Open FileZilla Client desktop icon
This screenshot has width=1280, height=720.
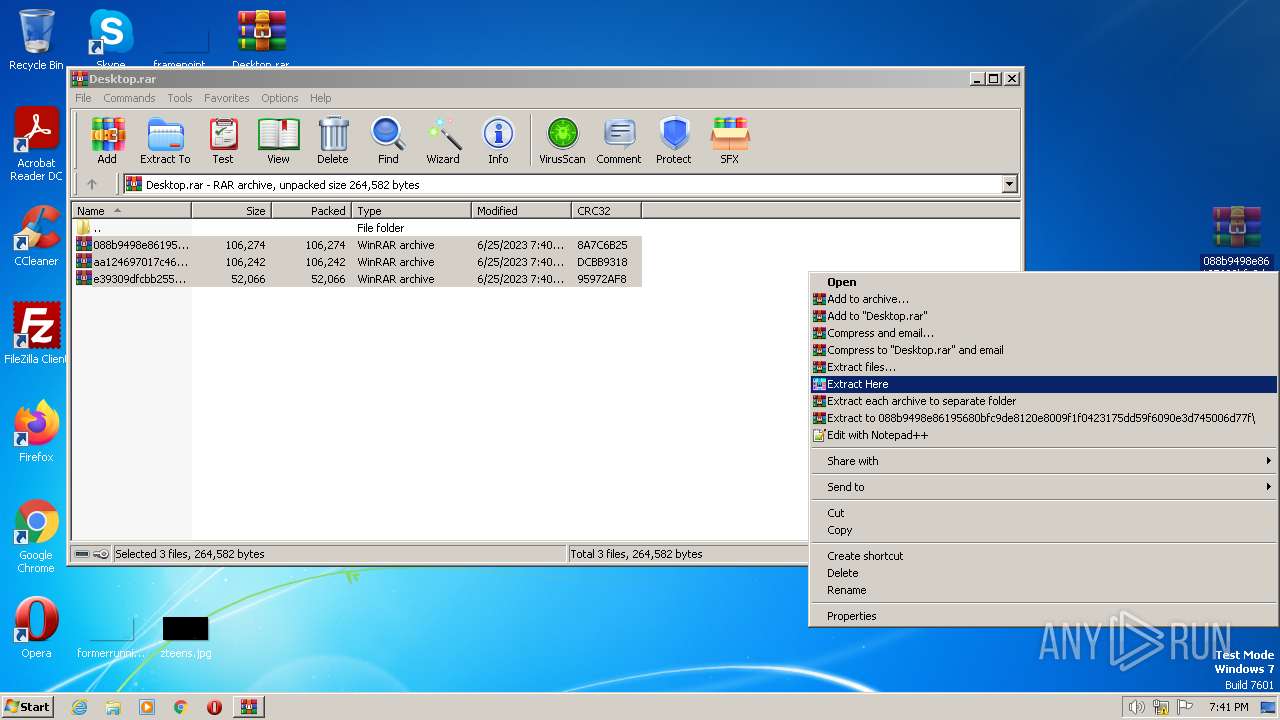(x=36, y=334)
